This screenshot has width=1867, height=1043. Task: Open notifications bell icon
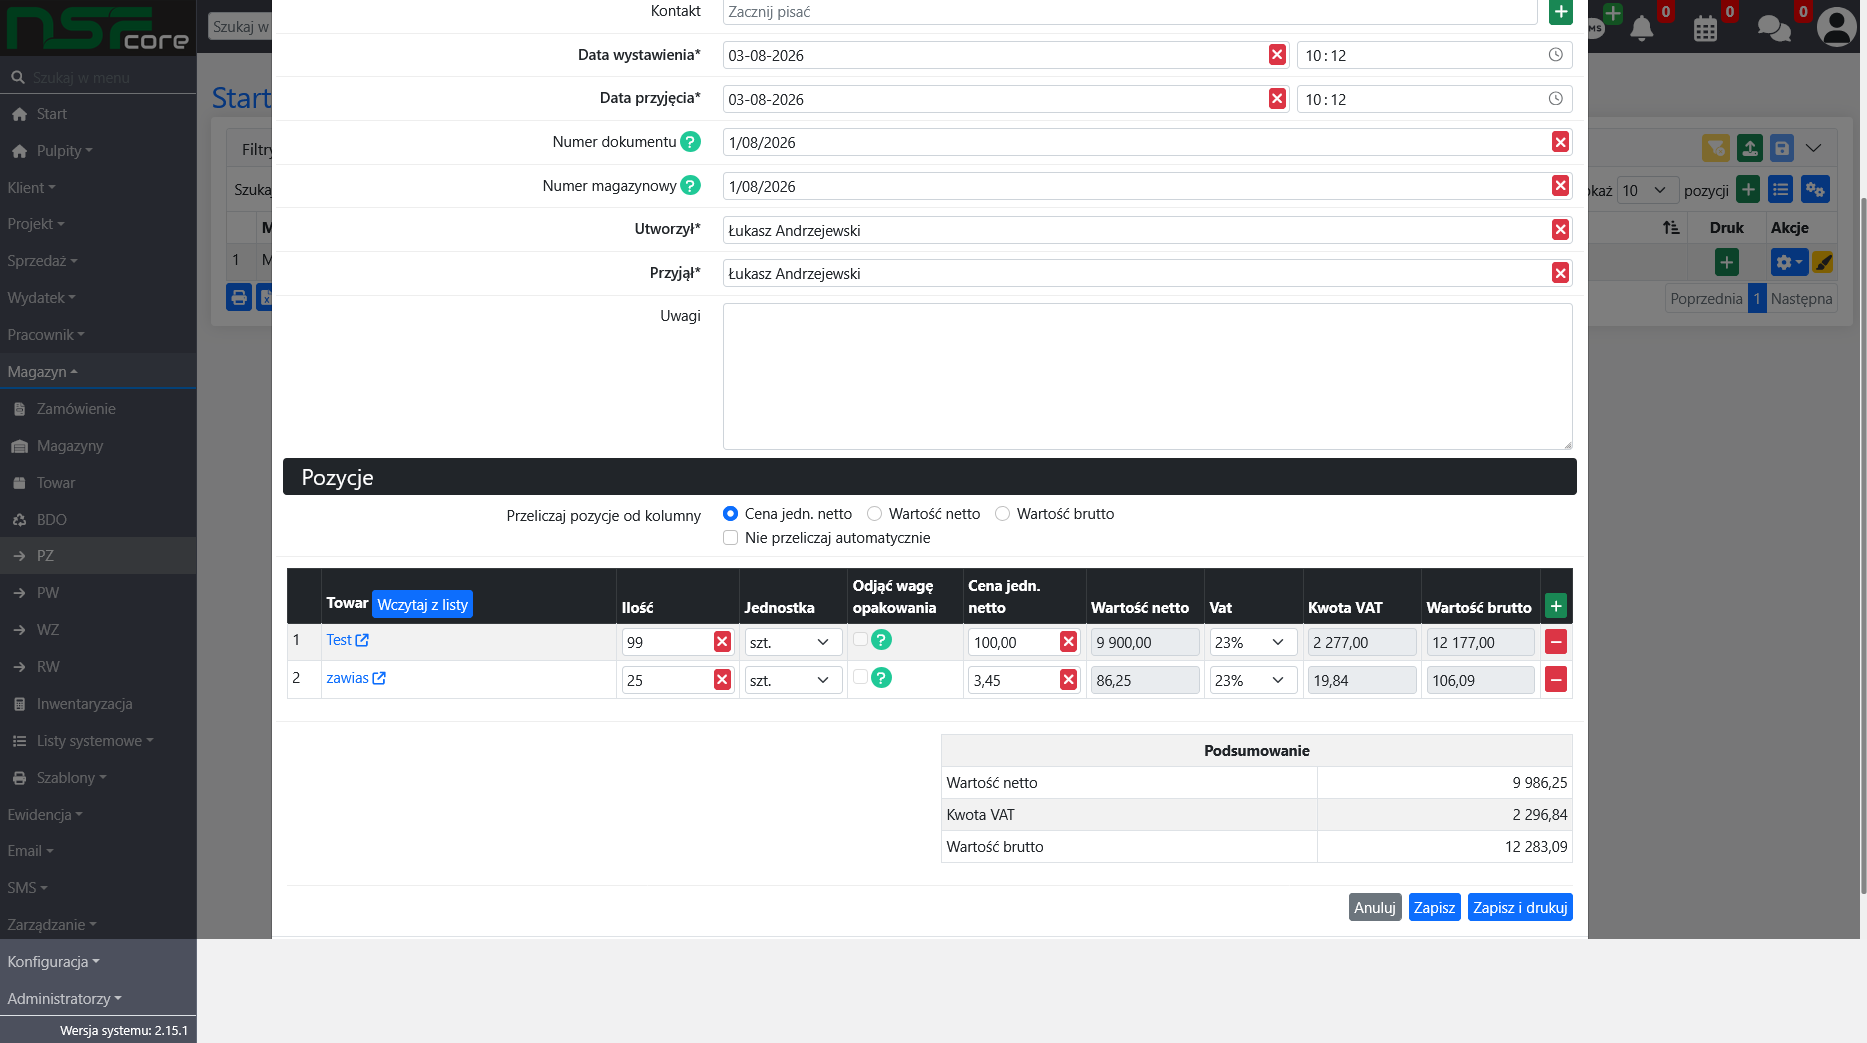pyautogui.click(x=1641, y=28)
